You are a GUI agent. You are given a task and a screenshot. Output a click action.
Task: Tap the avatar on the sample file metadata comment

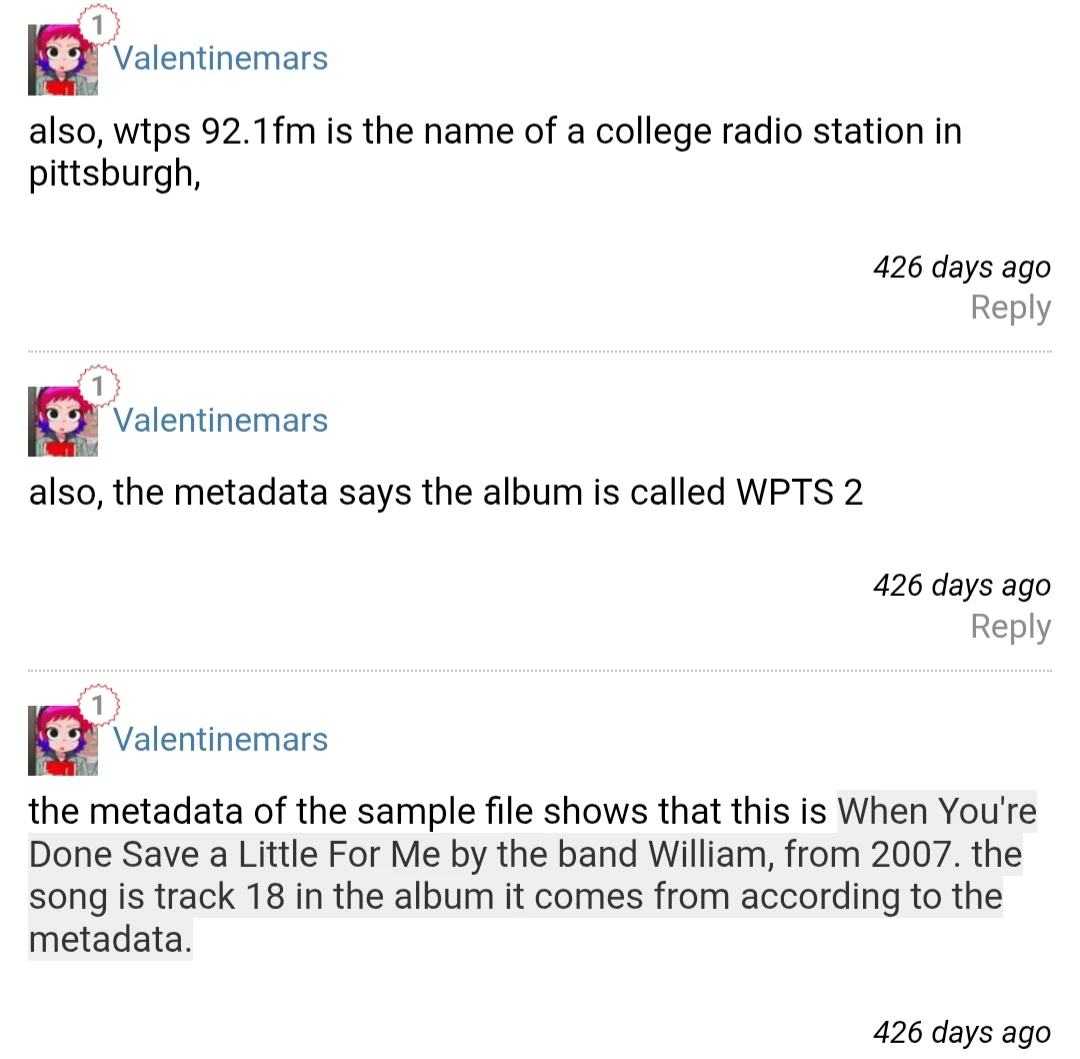[62, 742]
